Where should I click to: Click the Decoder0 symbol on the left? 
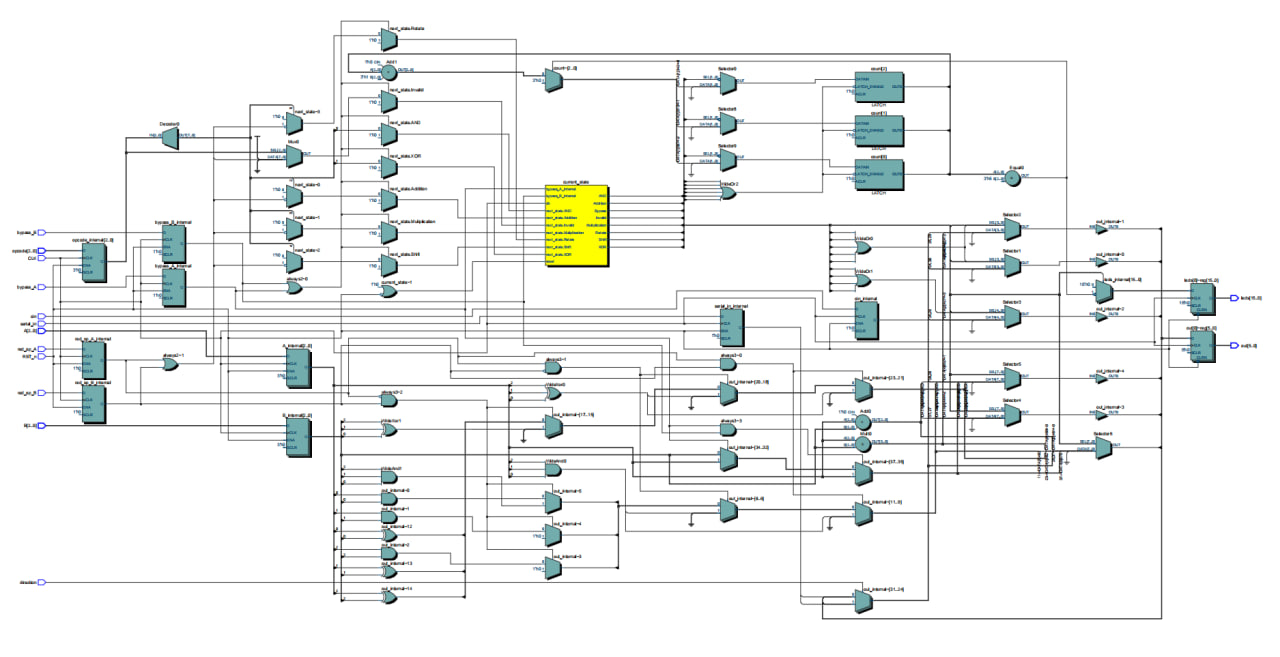[x=170, y=137]
